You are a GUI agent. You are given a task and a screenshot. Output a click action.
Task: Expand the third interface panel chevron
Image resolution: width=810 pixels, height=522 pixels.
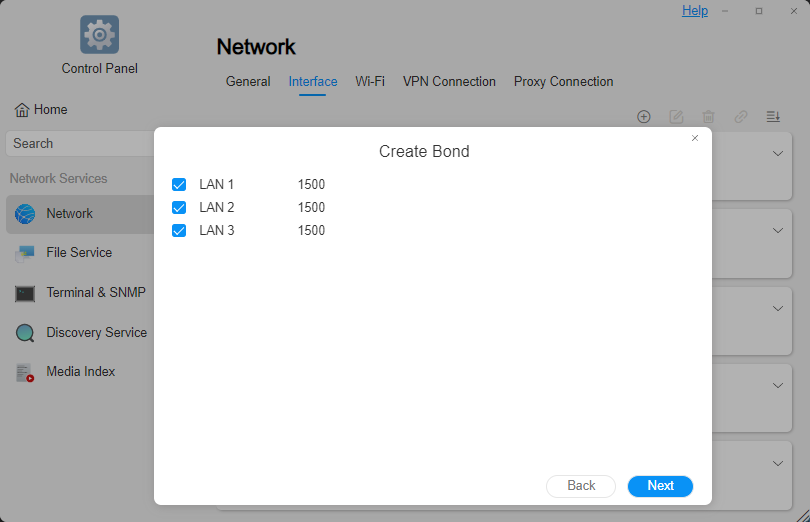778,309
